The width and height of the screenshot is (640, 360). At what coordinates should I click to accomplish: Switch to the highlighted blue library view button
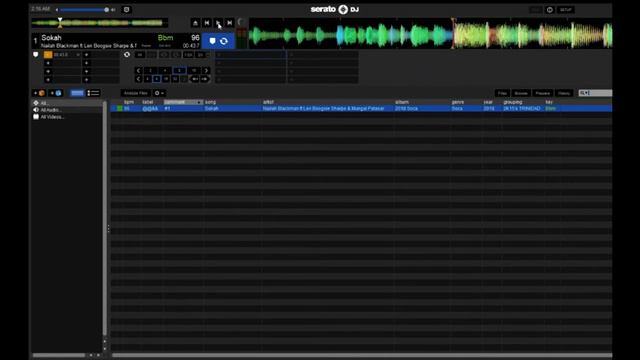77,93
